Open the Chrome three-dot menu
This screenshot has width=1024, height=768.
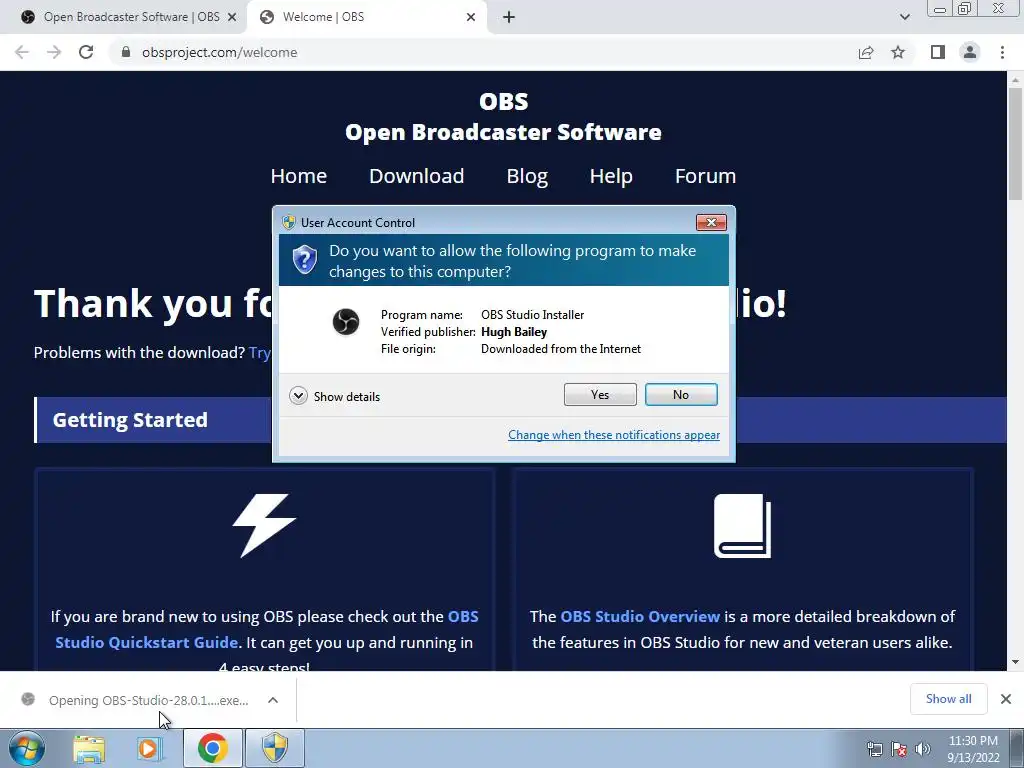click(x=1002, y=52)
